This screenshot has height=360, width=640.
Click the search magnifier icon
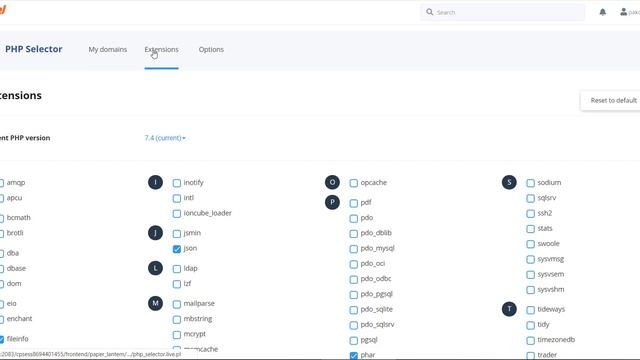429,12
